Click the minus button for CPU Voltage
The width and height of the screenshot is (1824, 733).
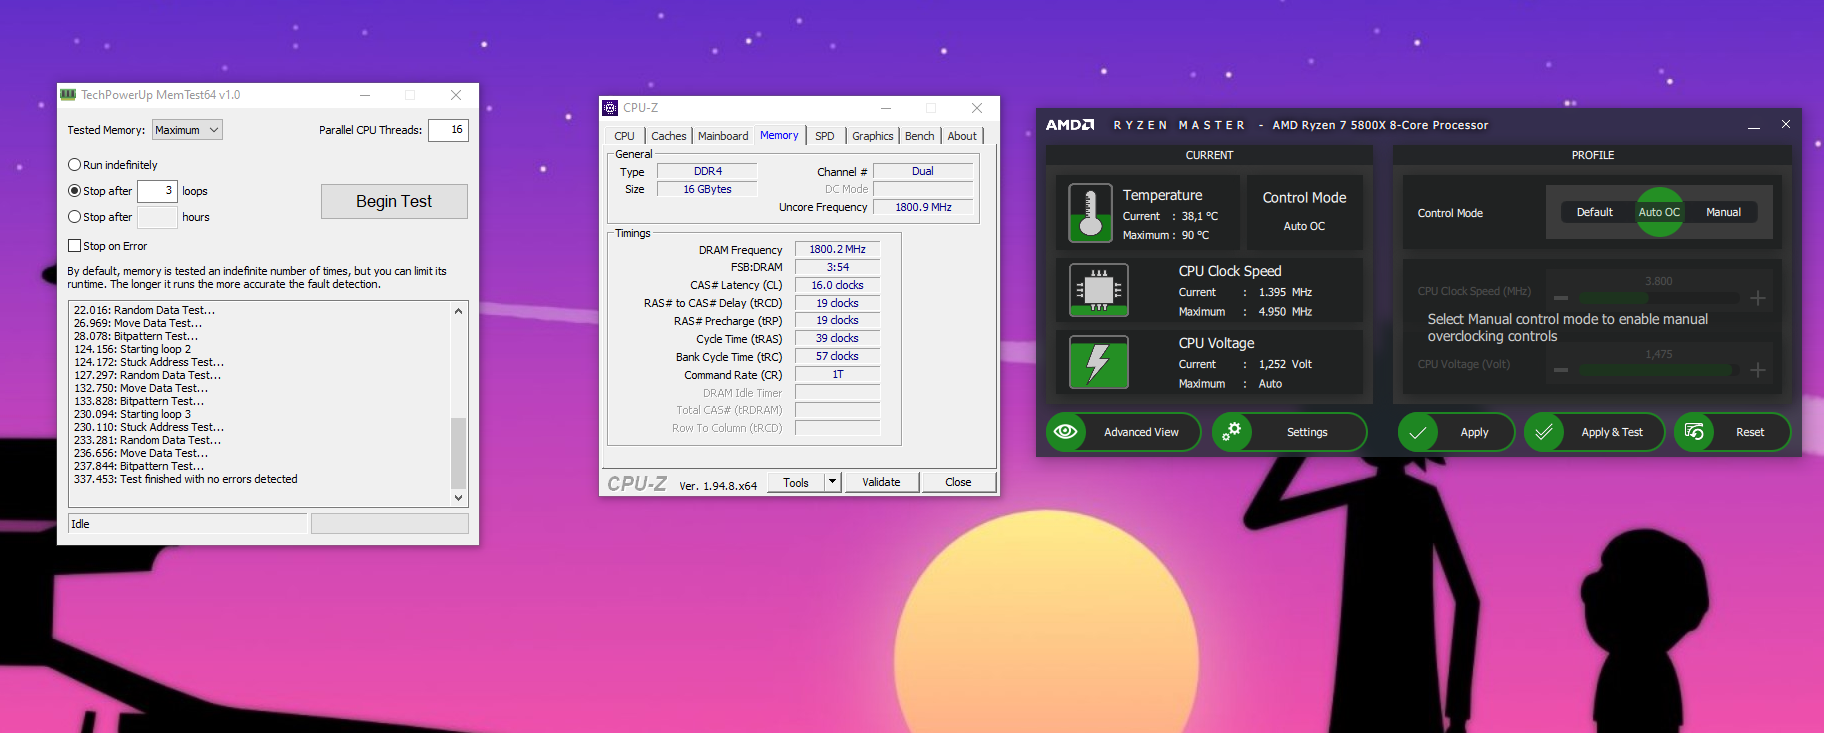point(1561,370)
